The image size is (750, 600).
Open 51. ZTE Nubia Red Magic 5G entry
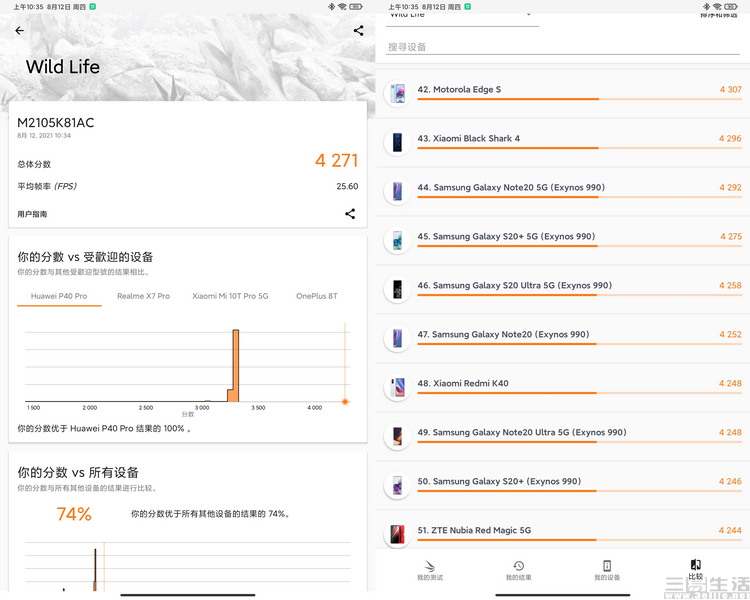click(x=562, y=530)
